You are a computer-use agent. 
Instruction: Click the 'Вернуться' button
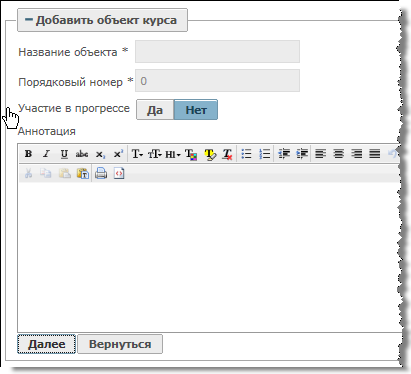120,344
